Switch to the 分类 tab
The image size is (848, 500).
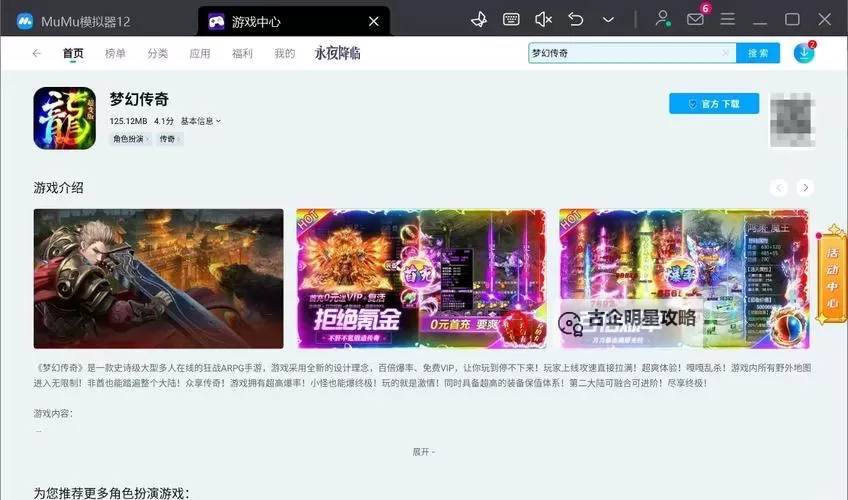(x=157, y=53)
